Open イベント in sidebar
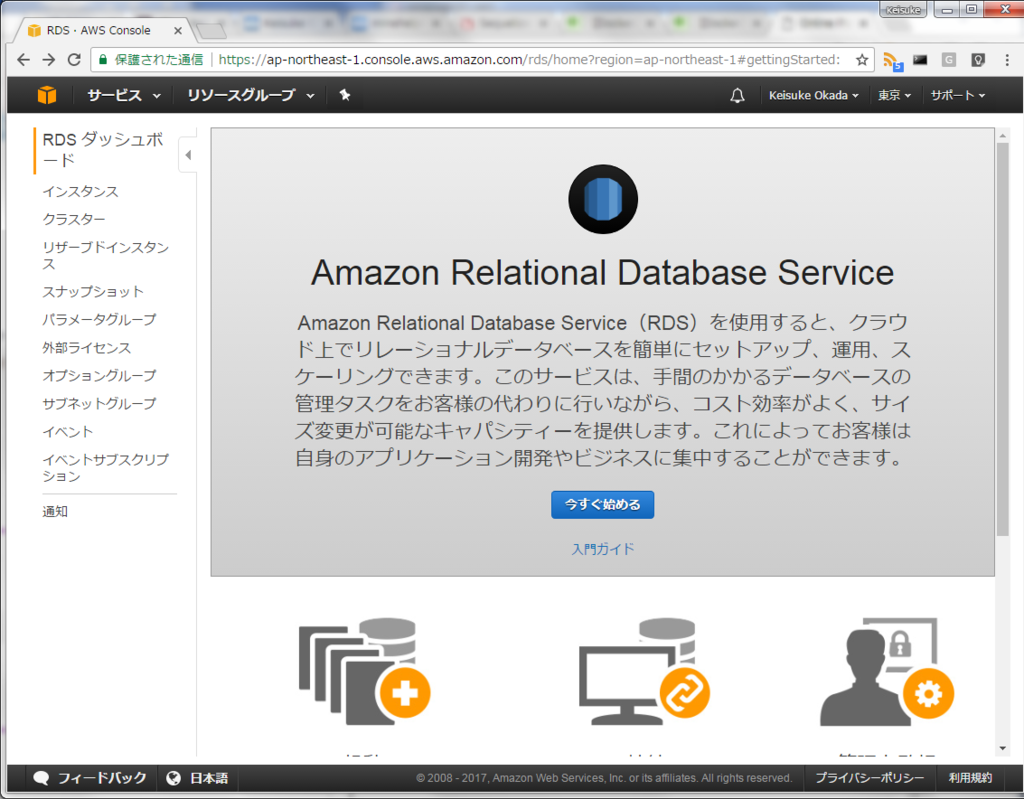 (68, 432)
